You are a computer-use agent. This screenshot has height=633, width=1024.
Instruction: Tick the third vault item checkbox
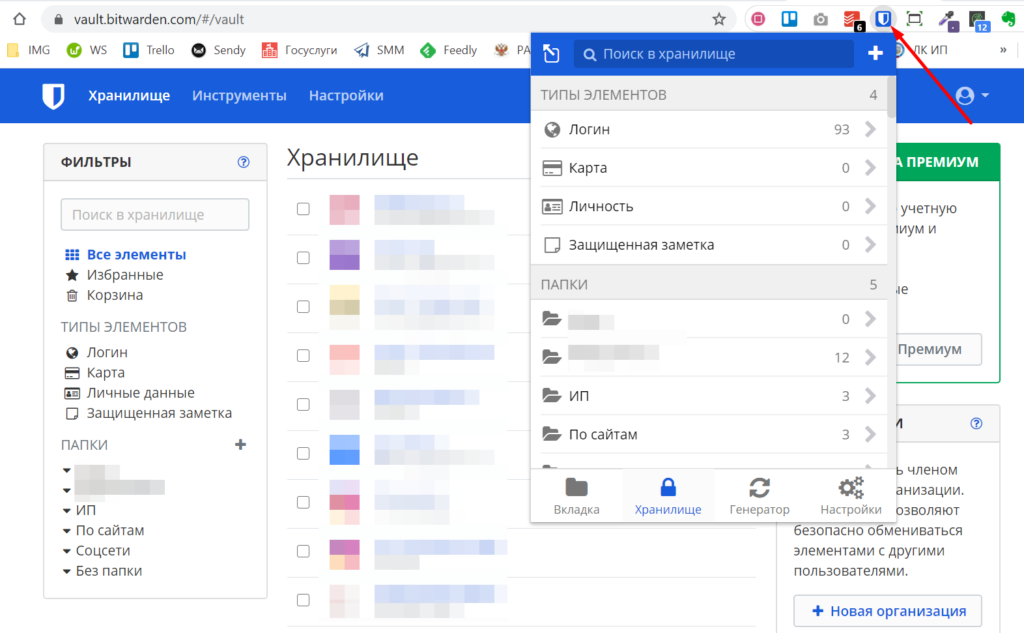(303, 307)
